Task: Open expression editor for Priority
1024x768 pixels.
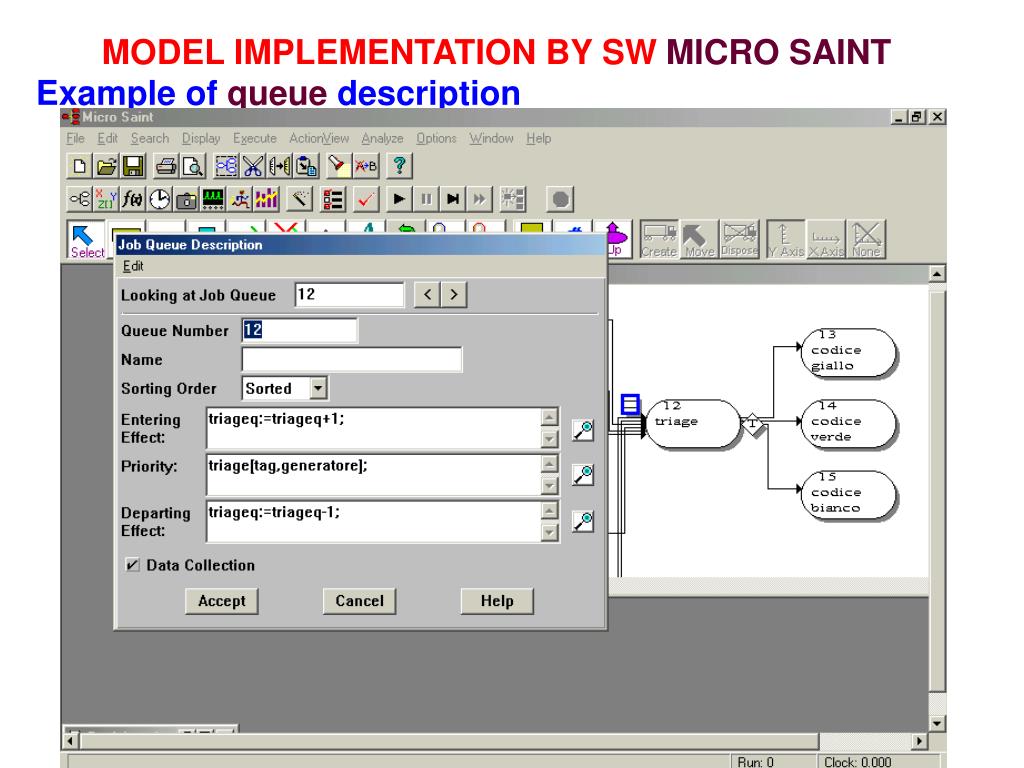Action: pyautogui.click(x=583, y=475)
